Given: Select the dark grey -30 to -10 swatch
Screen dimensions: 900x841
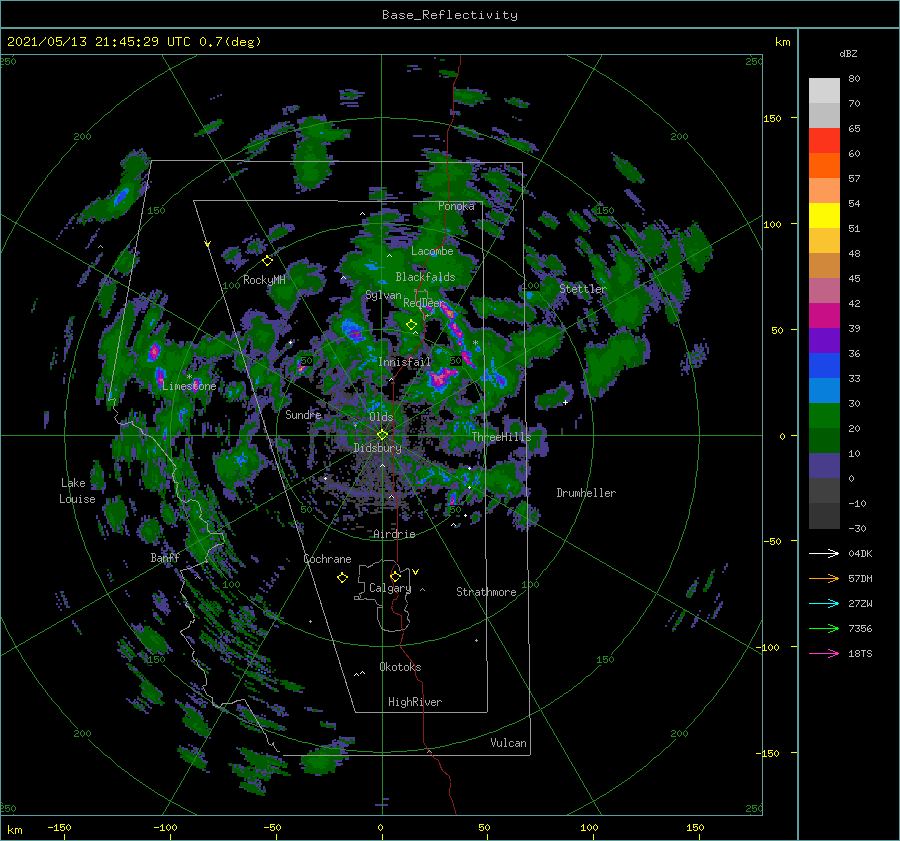Looking at the screenshot, I should pyautogui.click(x=824, y=516).
